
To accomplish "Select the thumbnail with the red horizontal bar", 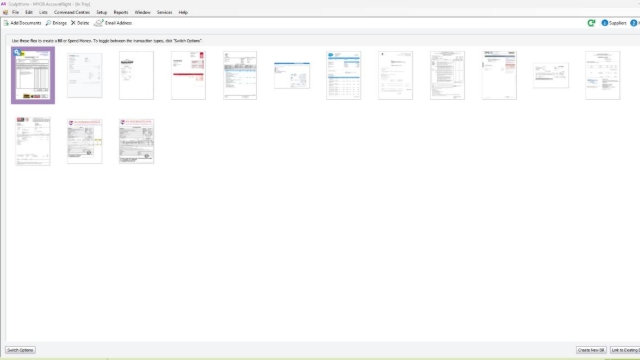I will [188, 76].
